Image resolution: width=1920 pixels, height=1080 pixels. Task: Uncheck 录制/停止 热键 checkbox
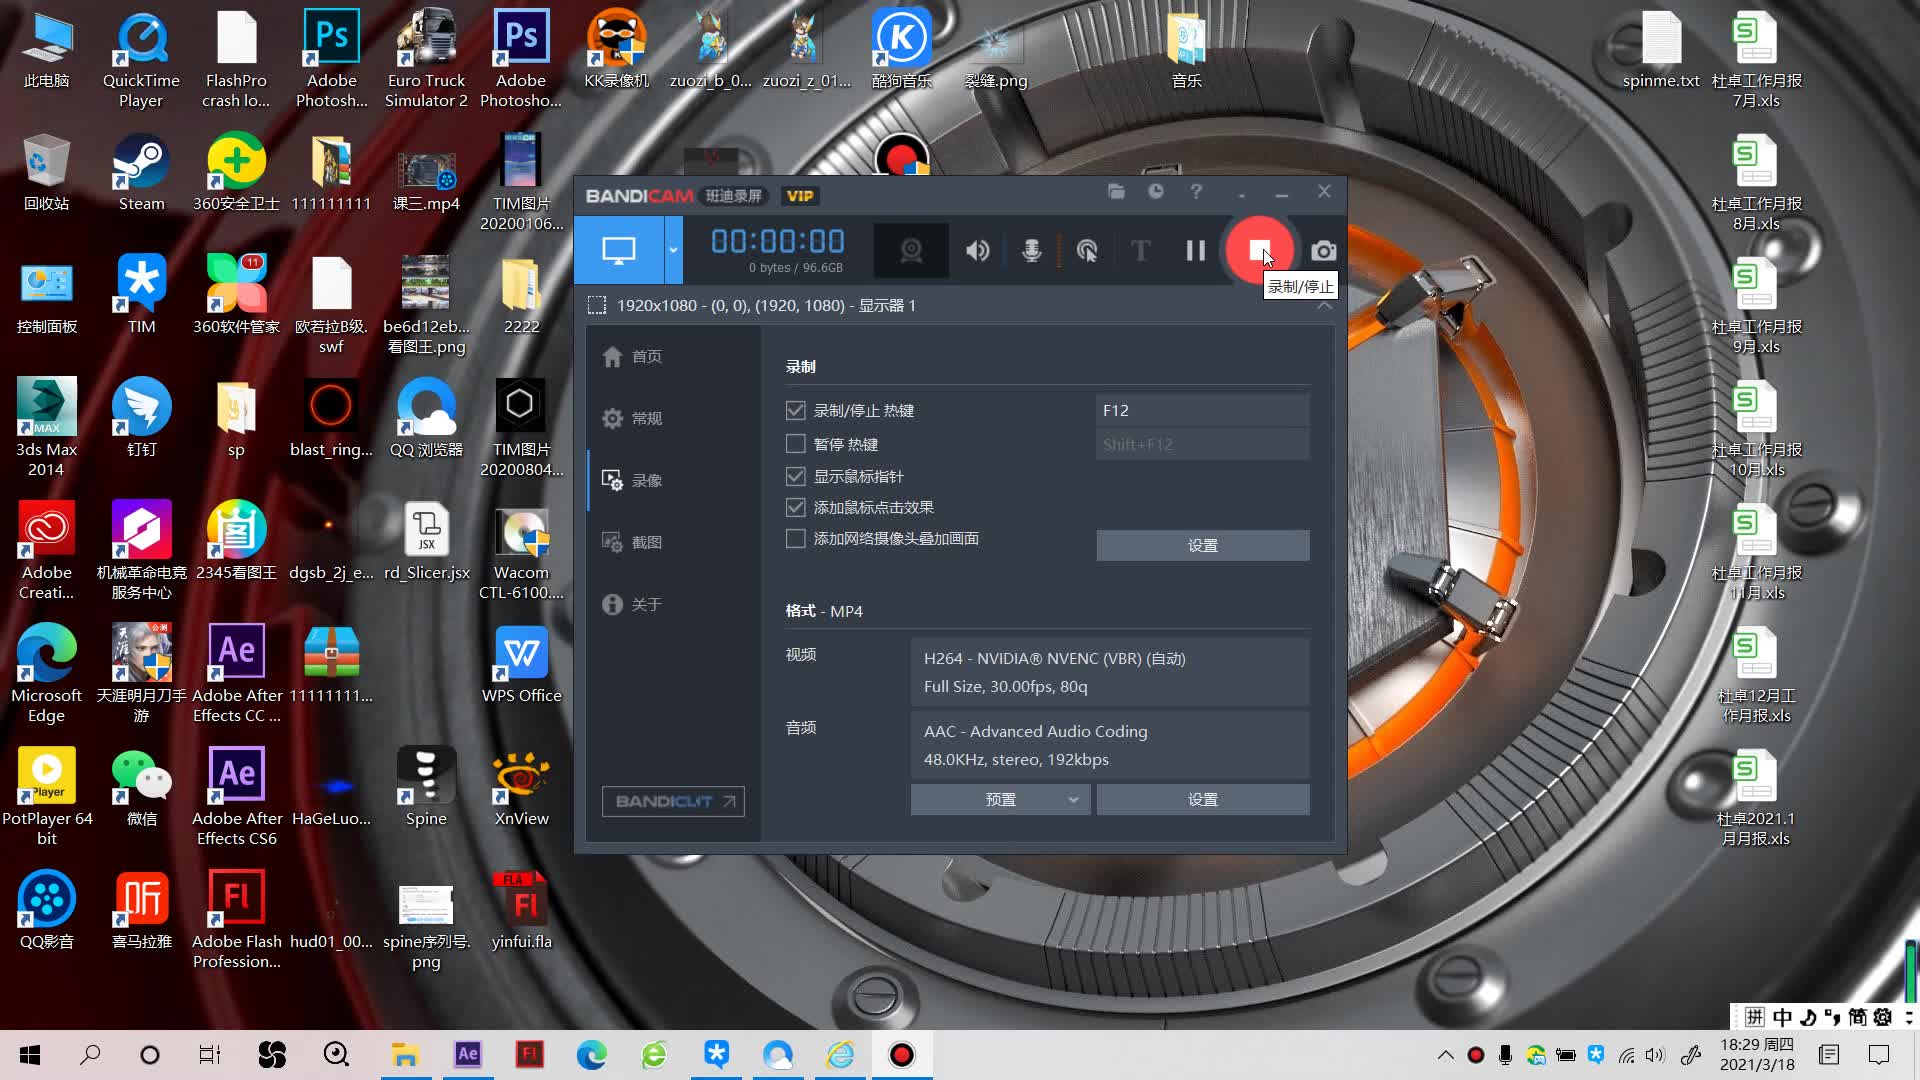[796, 410]
